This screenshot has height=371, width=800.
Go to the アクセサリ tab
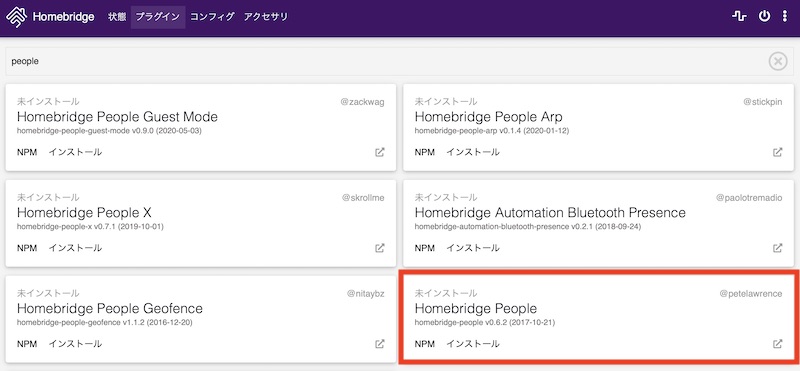(266, 17)
